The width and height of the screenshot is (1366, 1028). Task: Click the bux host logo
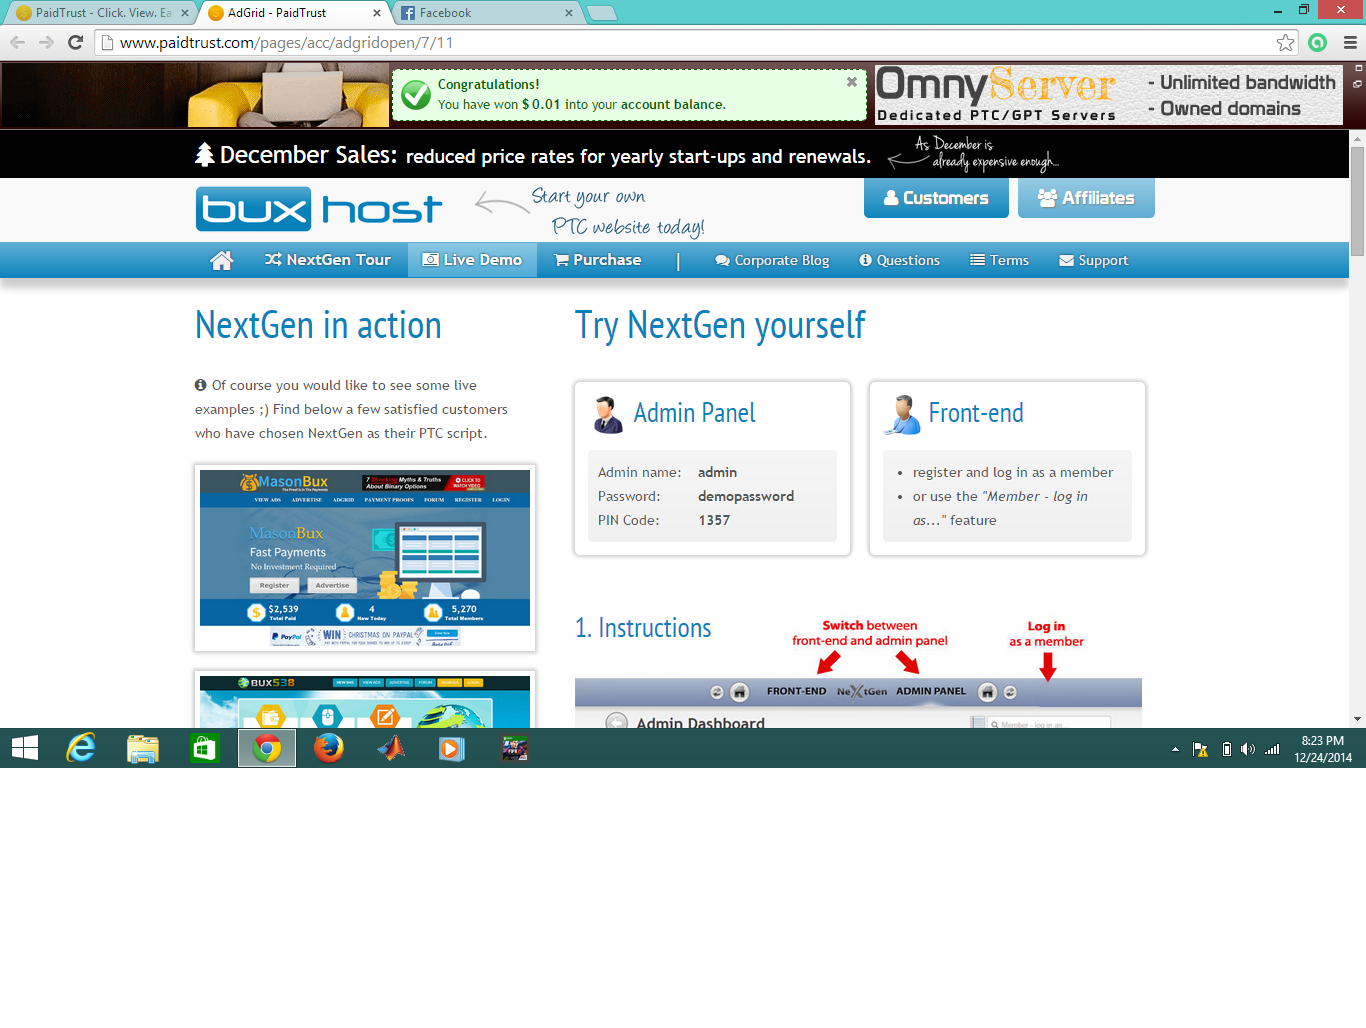coord(319,209)
